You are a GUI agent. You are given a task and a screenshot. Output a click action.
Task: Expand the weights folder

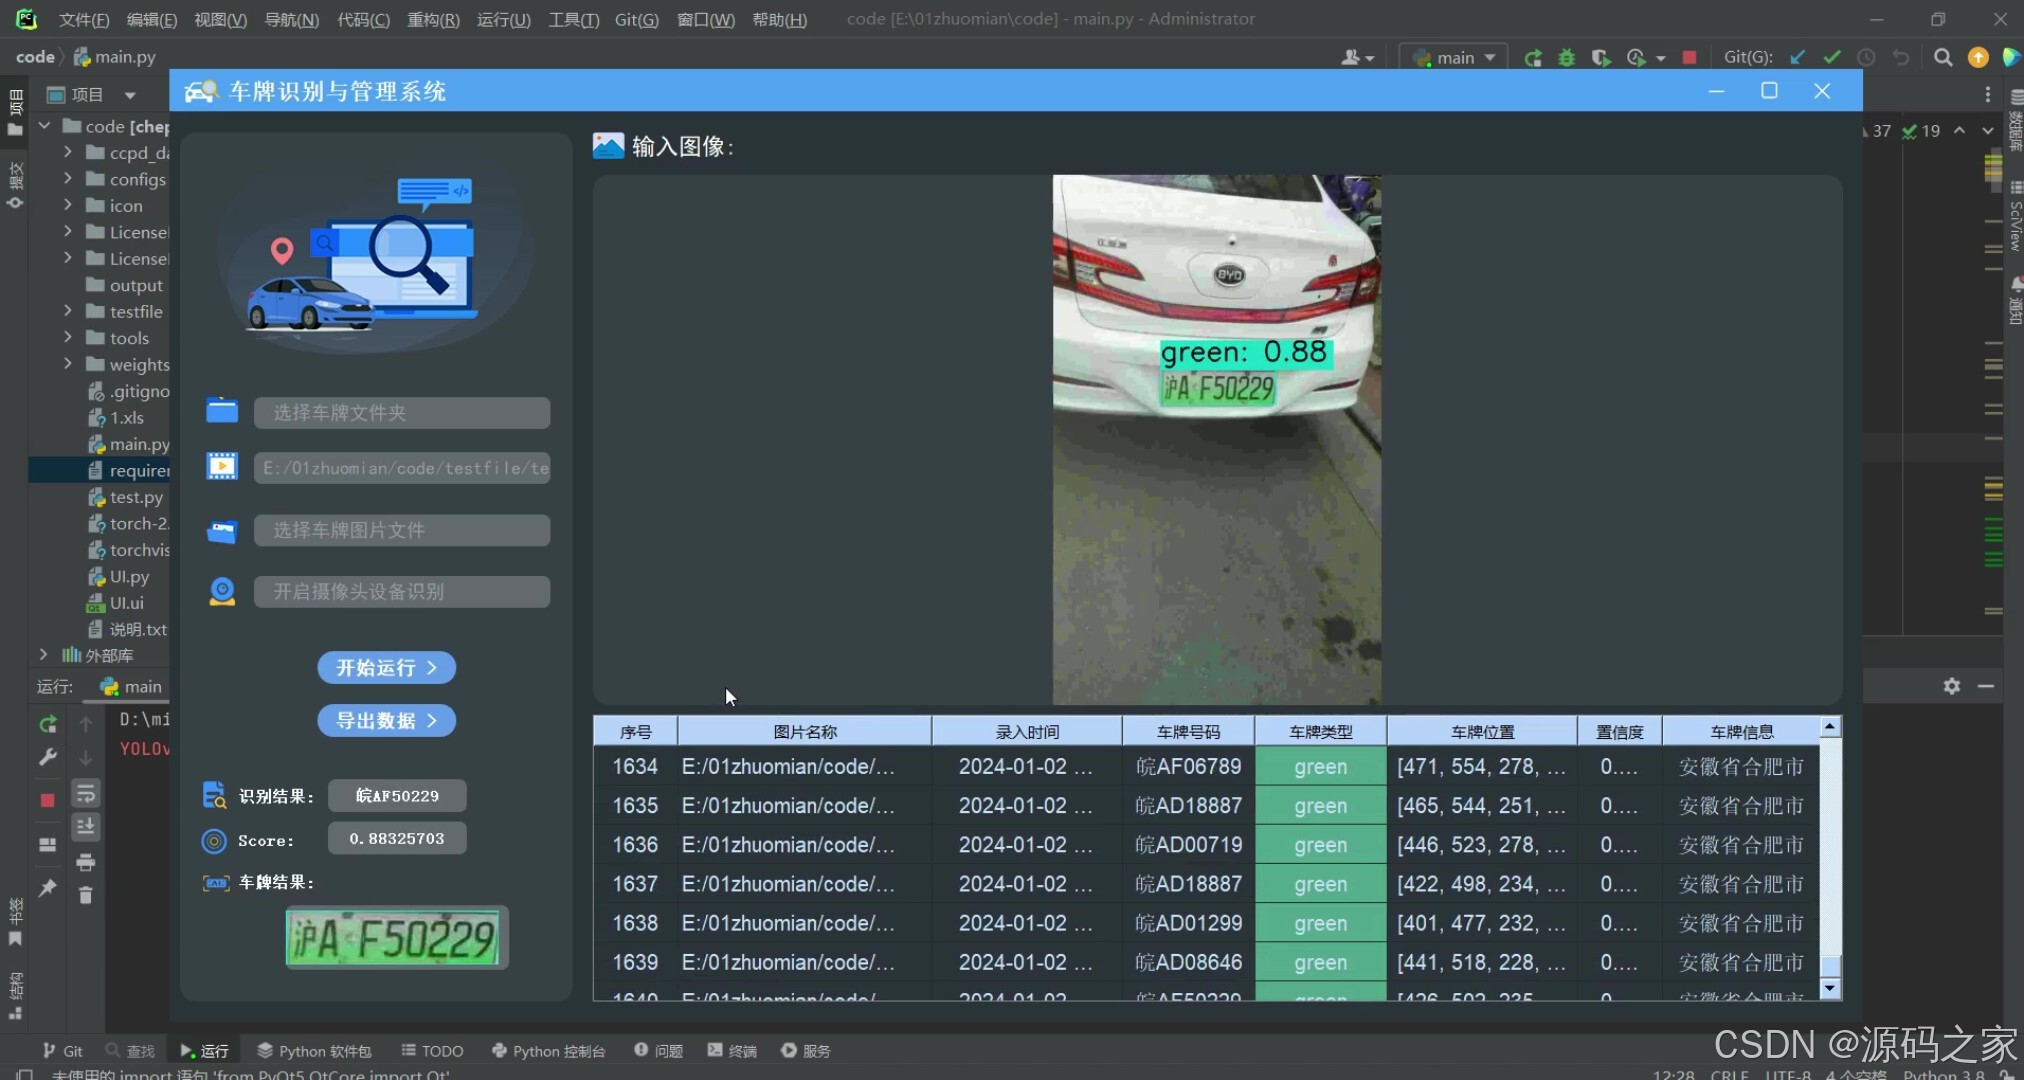click(x=67, y=364)
